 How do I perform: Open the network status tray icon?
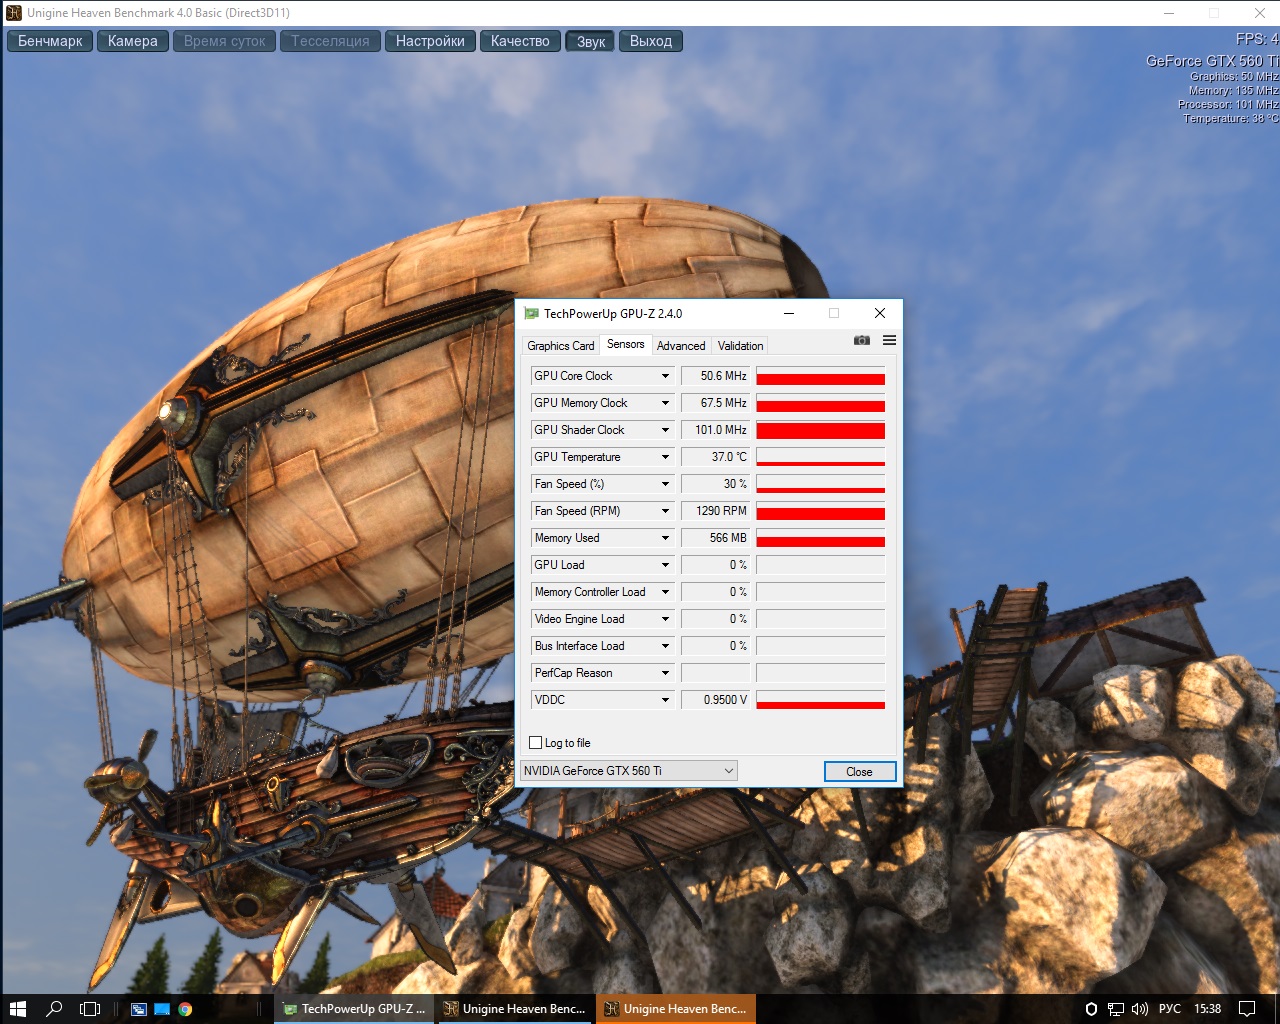(1115, 1009)
